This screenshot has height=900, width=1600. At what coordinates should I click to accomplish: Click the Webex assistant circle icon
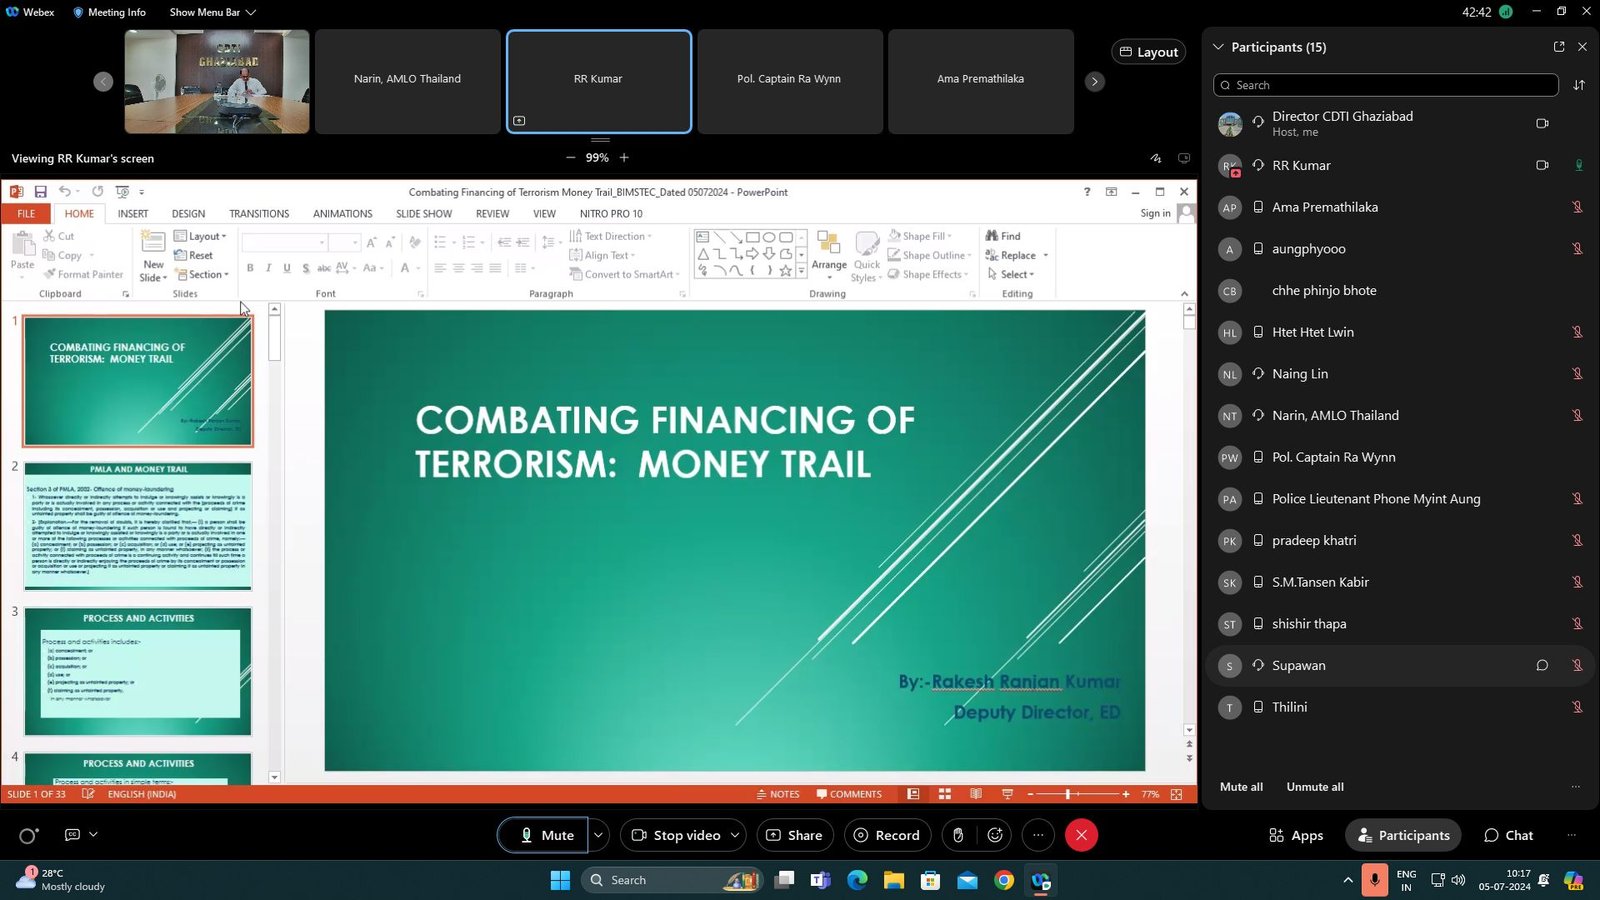28,835
